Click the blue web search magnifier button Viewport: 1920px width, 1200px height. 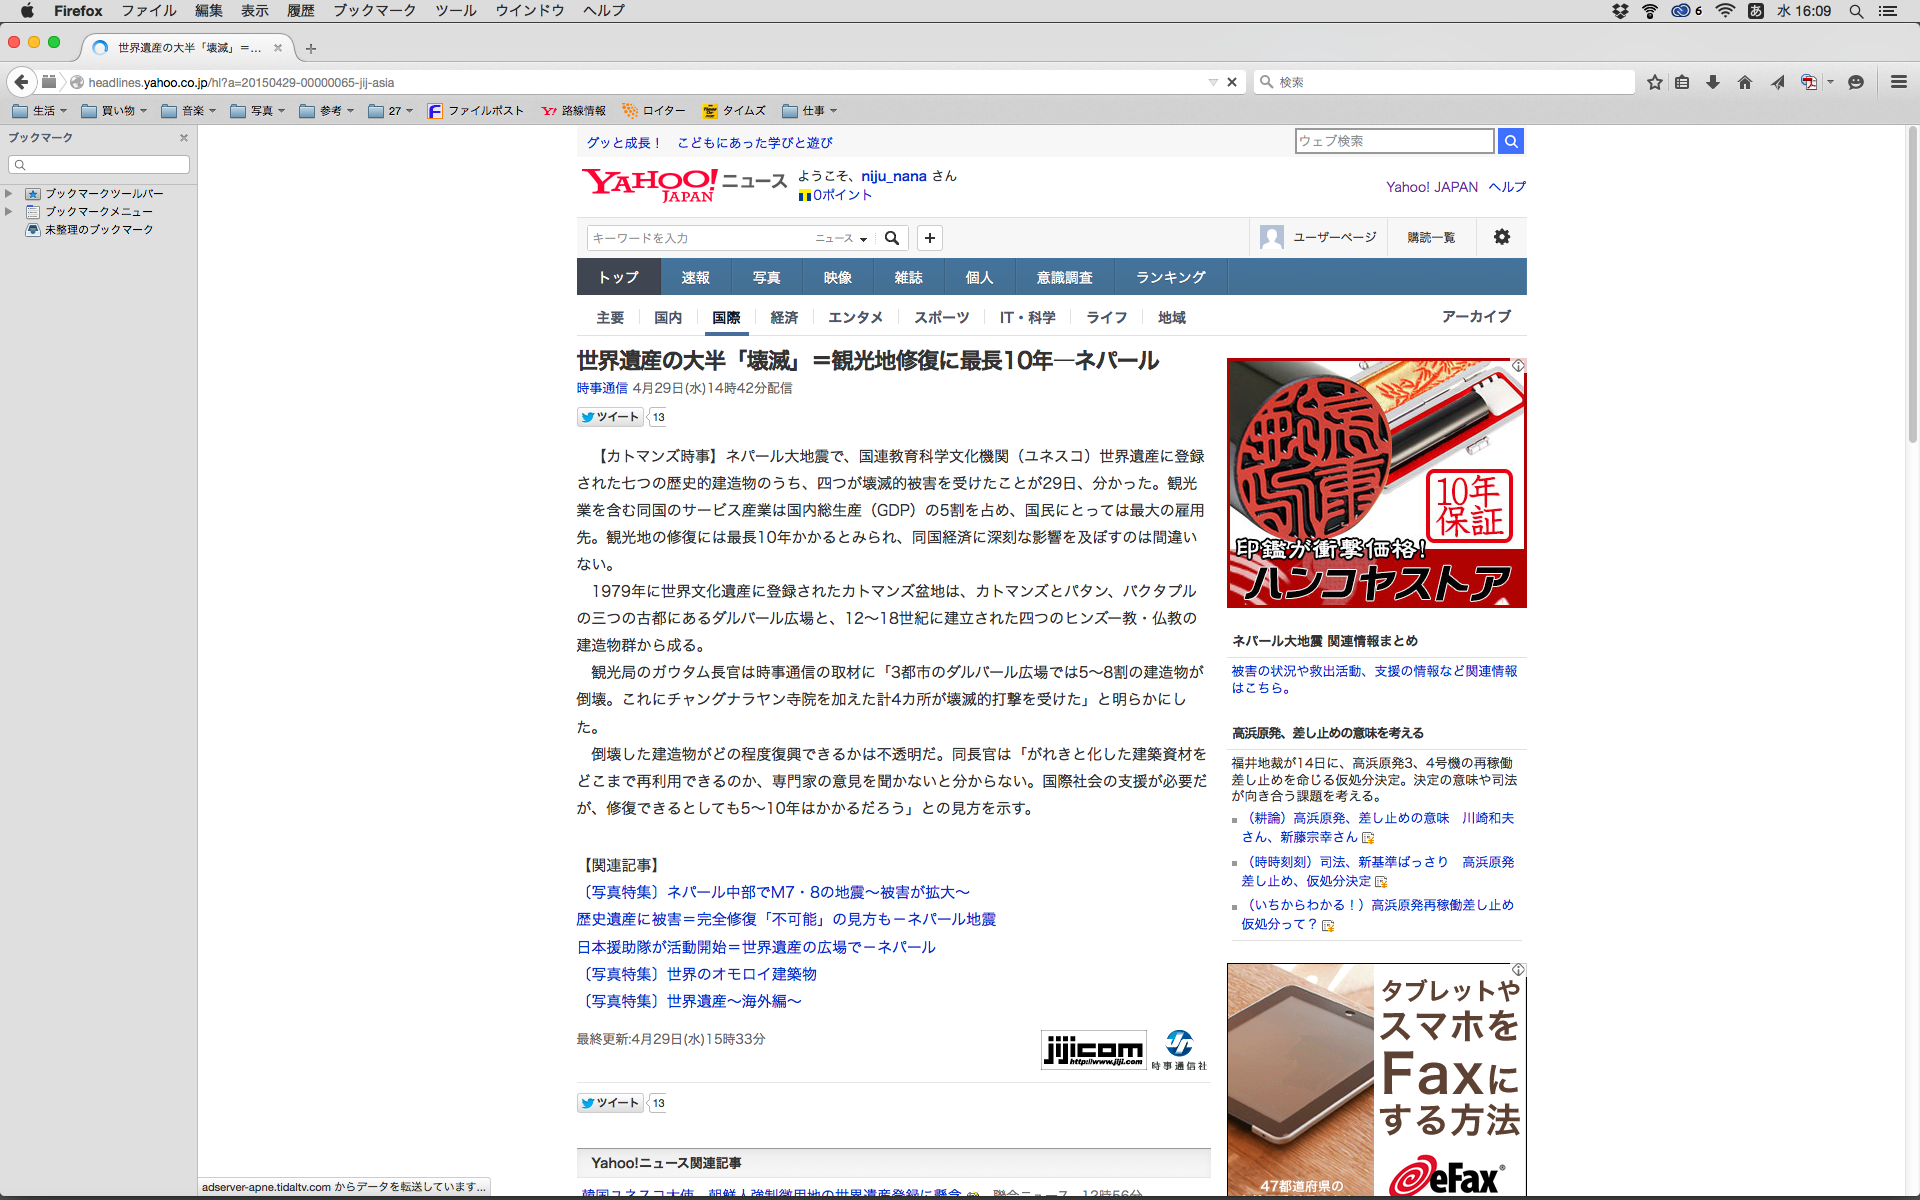click(1511, 141)
